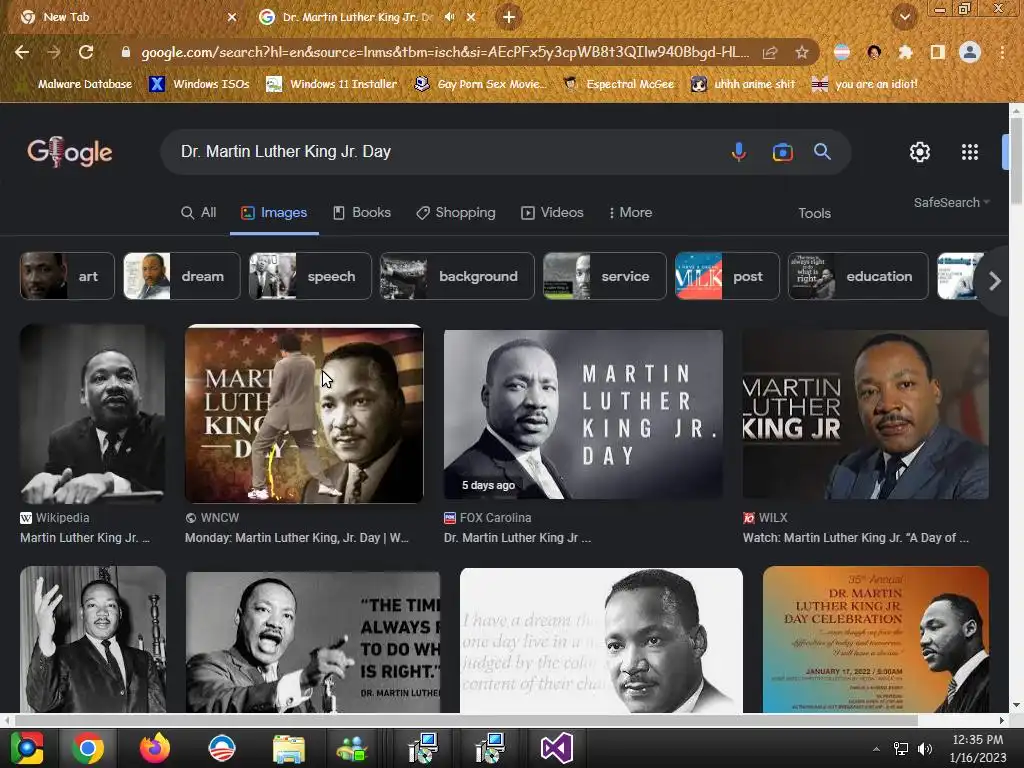This screenshot has height=768, width=1024.
Task: Open you are an idiot! bookmark
Action: click(864, 84)
